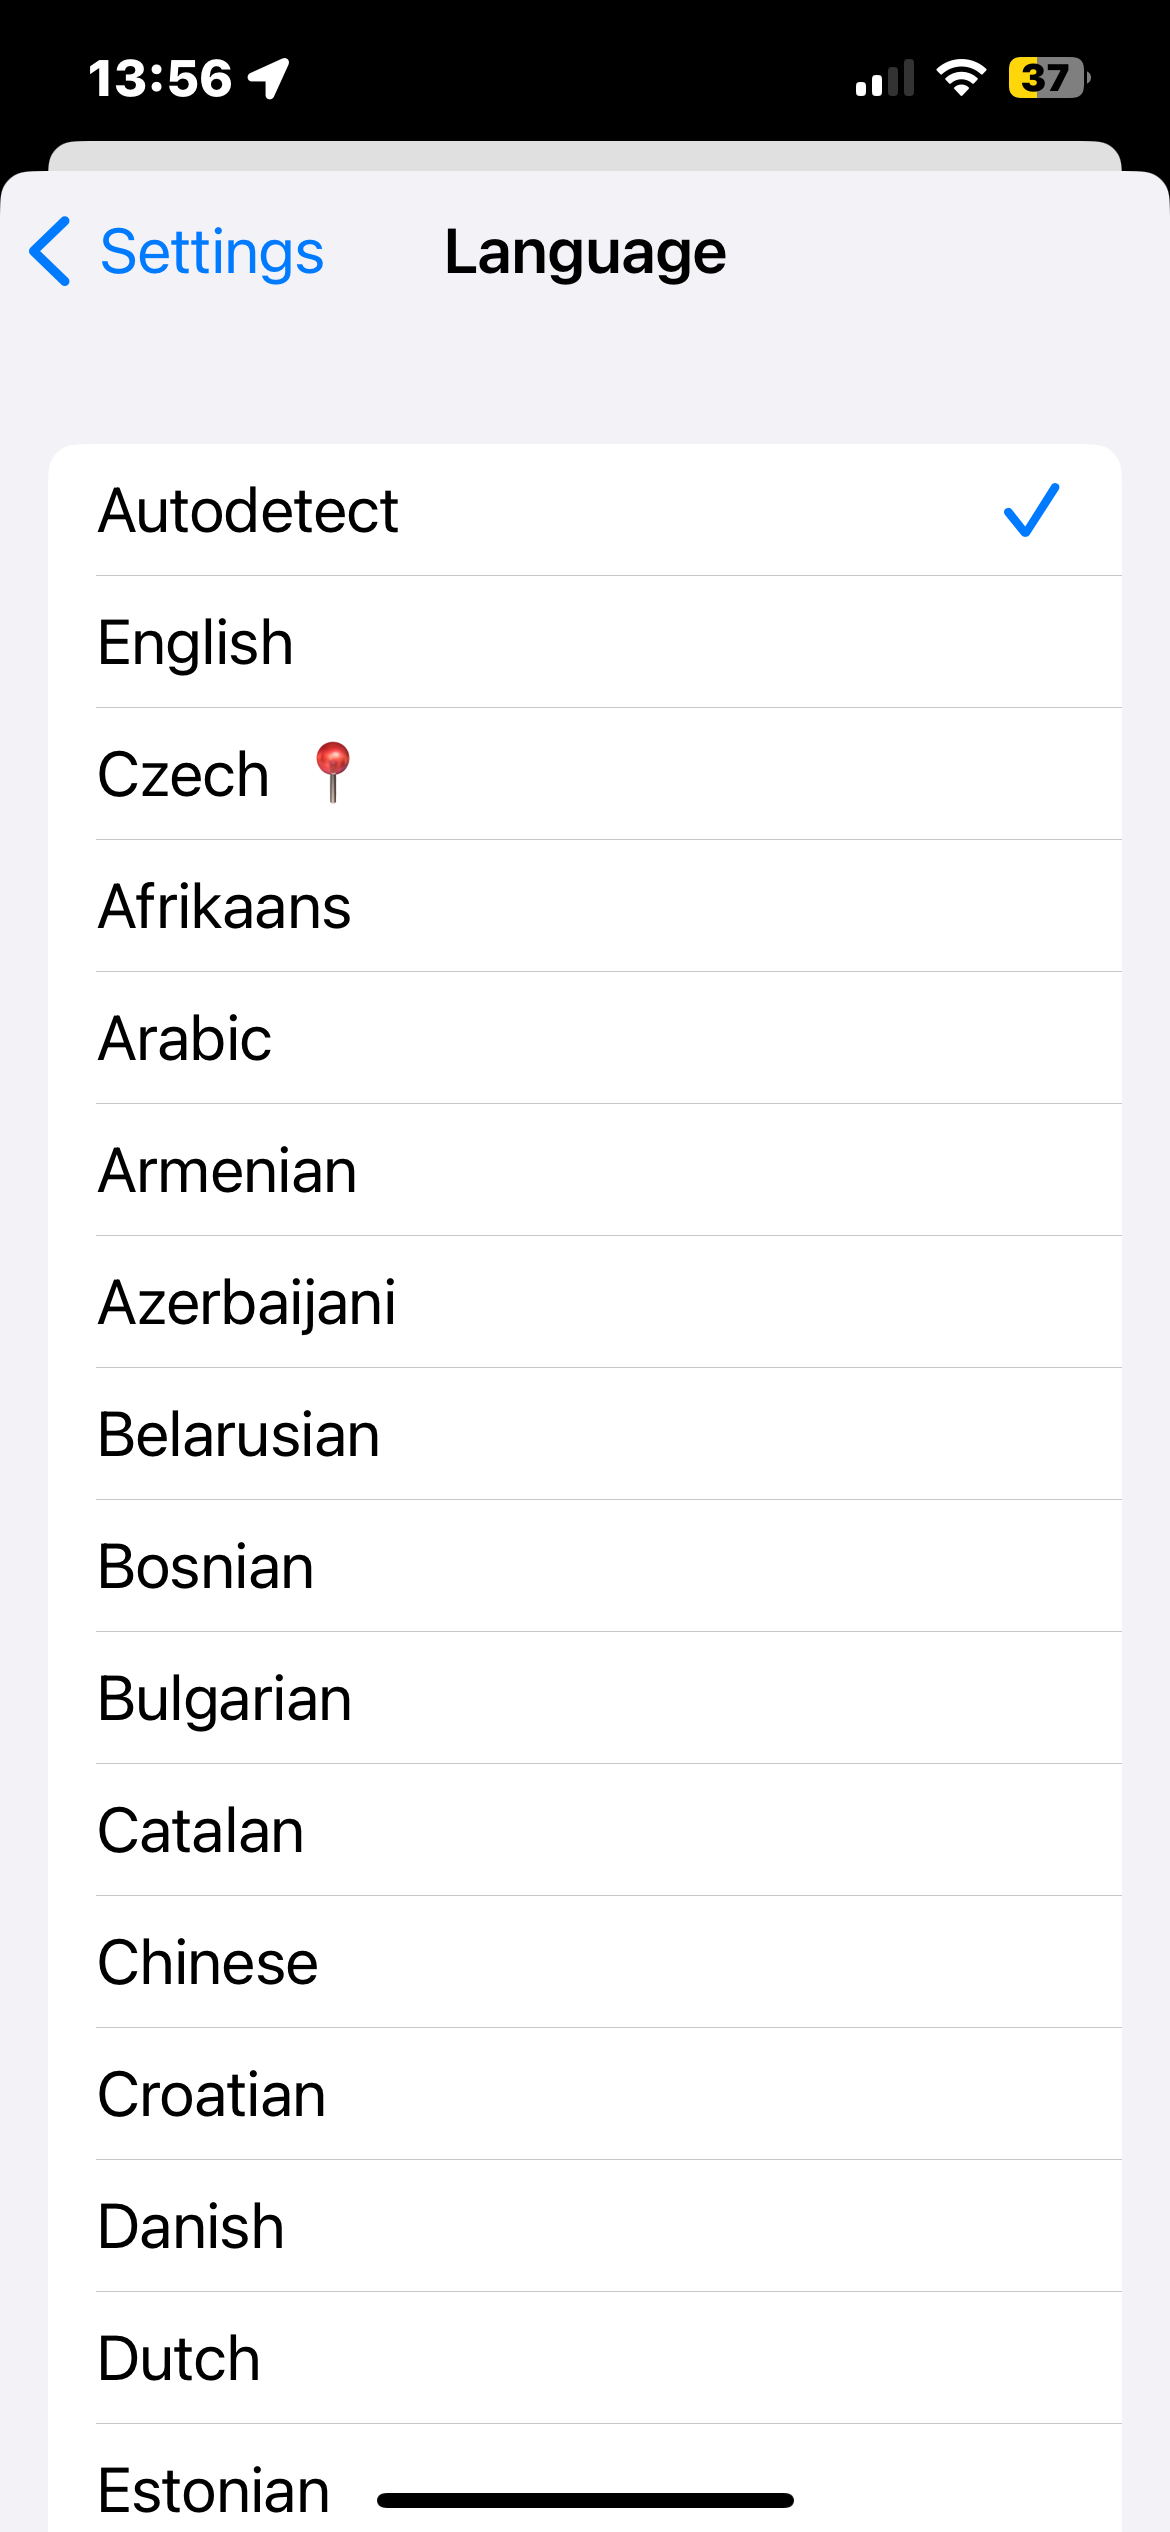Tap the Wi-Fi icon in status bar
This screenshot has height=2532, width=1170.
pos(961,78)
